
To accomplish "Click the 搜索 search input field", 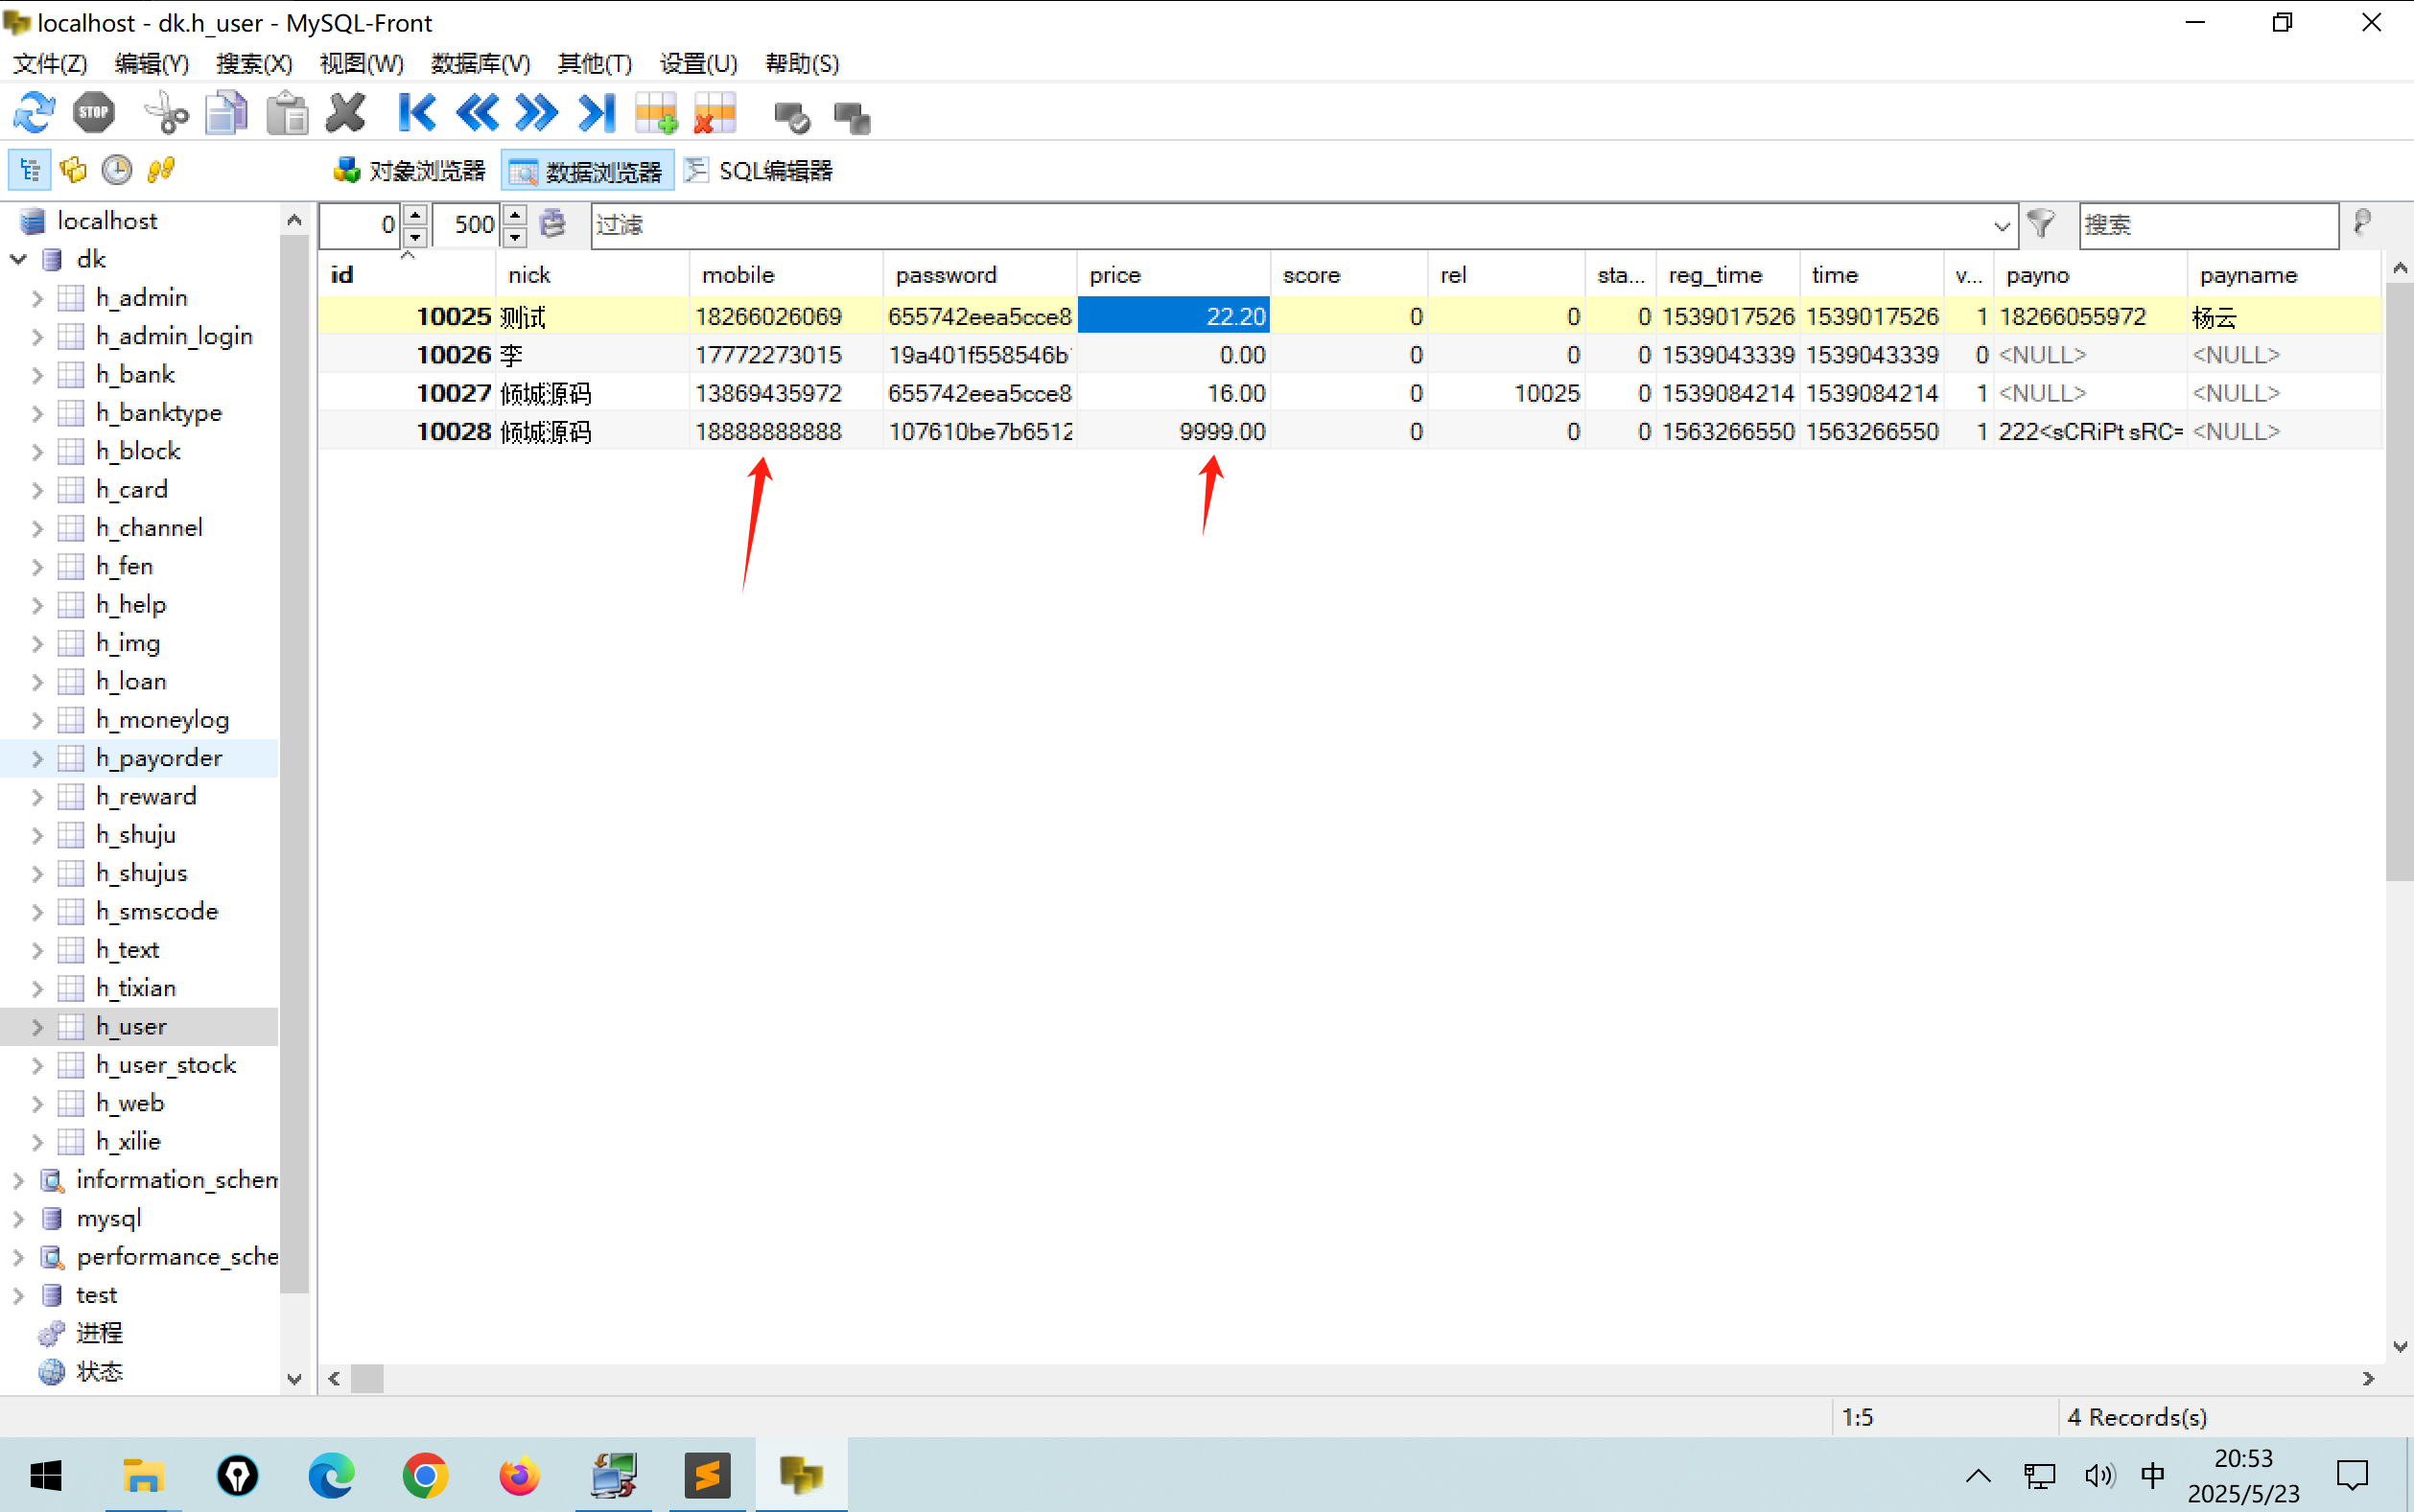I will 2206,225.
